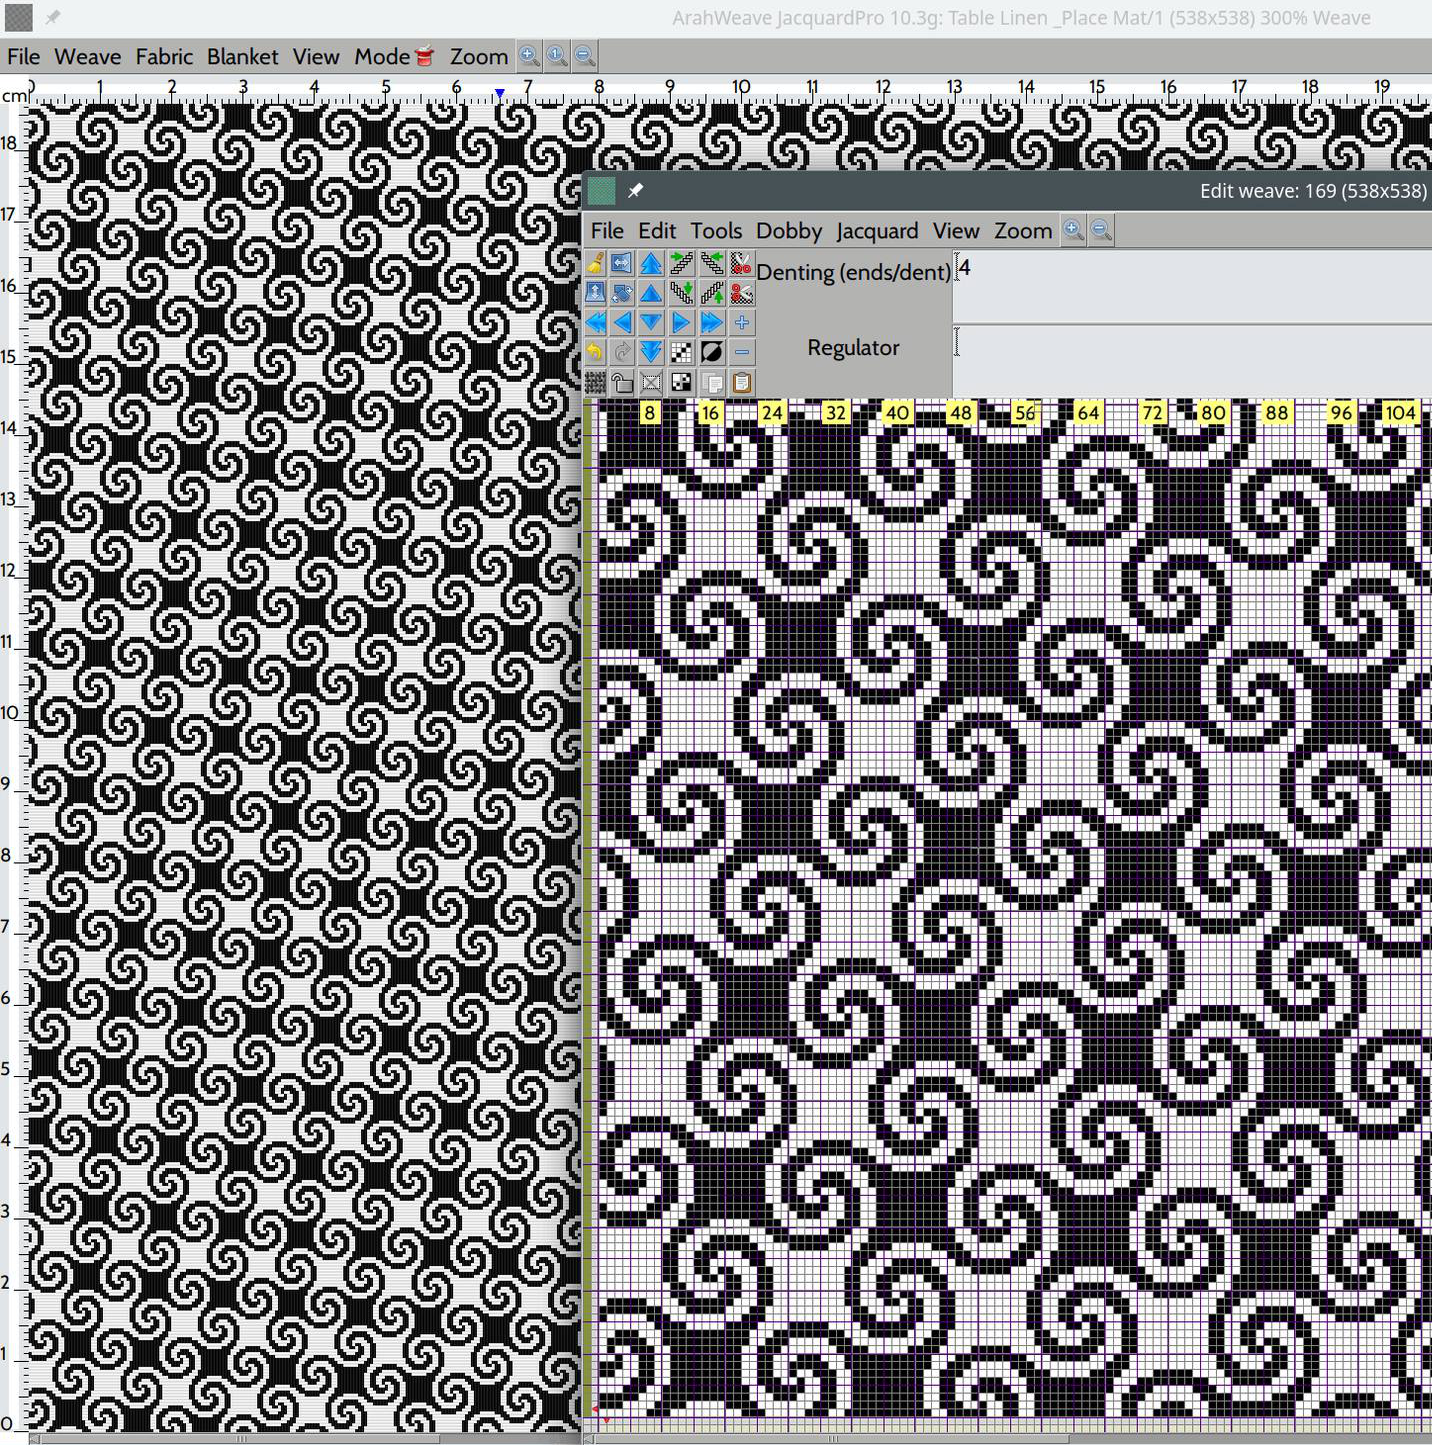
Task: Click the staircase icon with left-pointing green arrow
Action: click(x=712, y=263)
